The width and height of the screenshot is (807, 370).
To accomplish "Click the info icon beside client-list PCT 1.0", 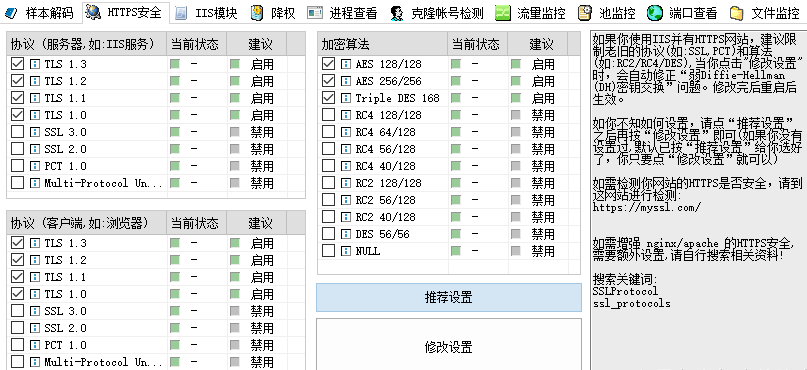I will (34, 344).
